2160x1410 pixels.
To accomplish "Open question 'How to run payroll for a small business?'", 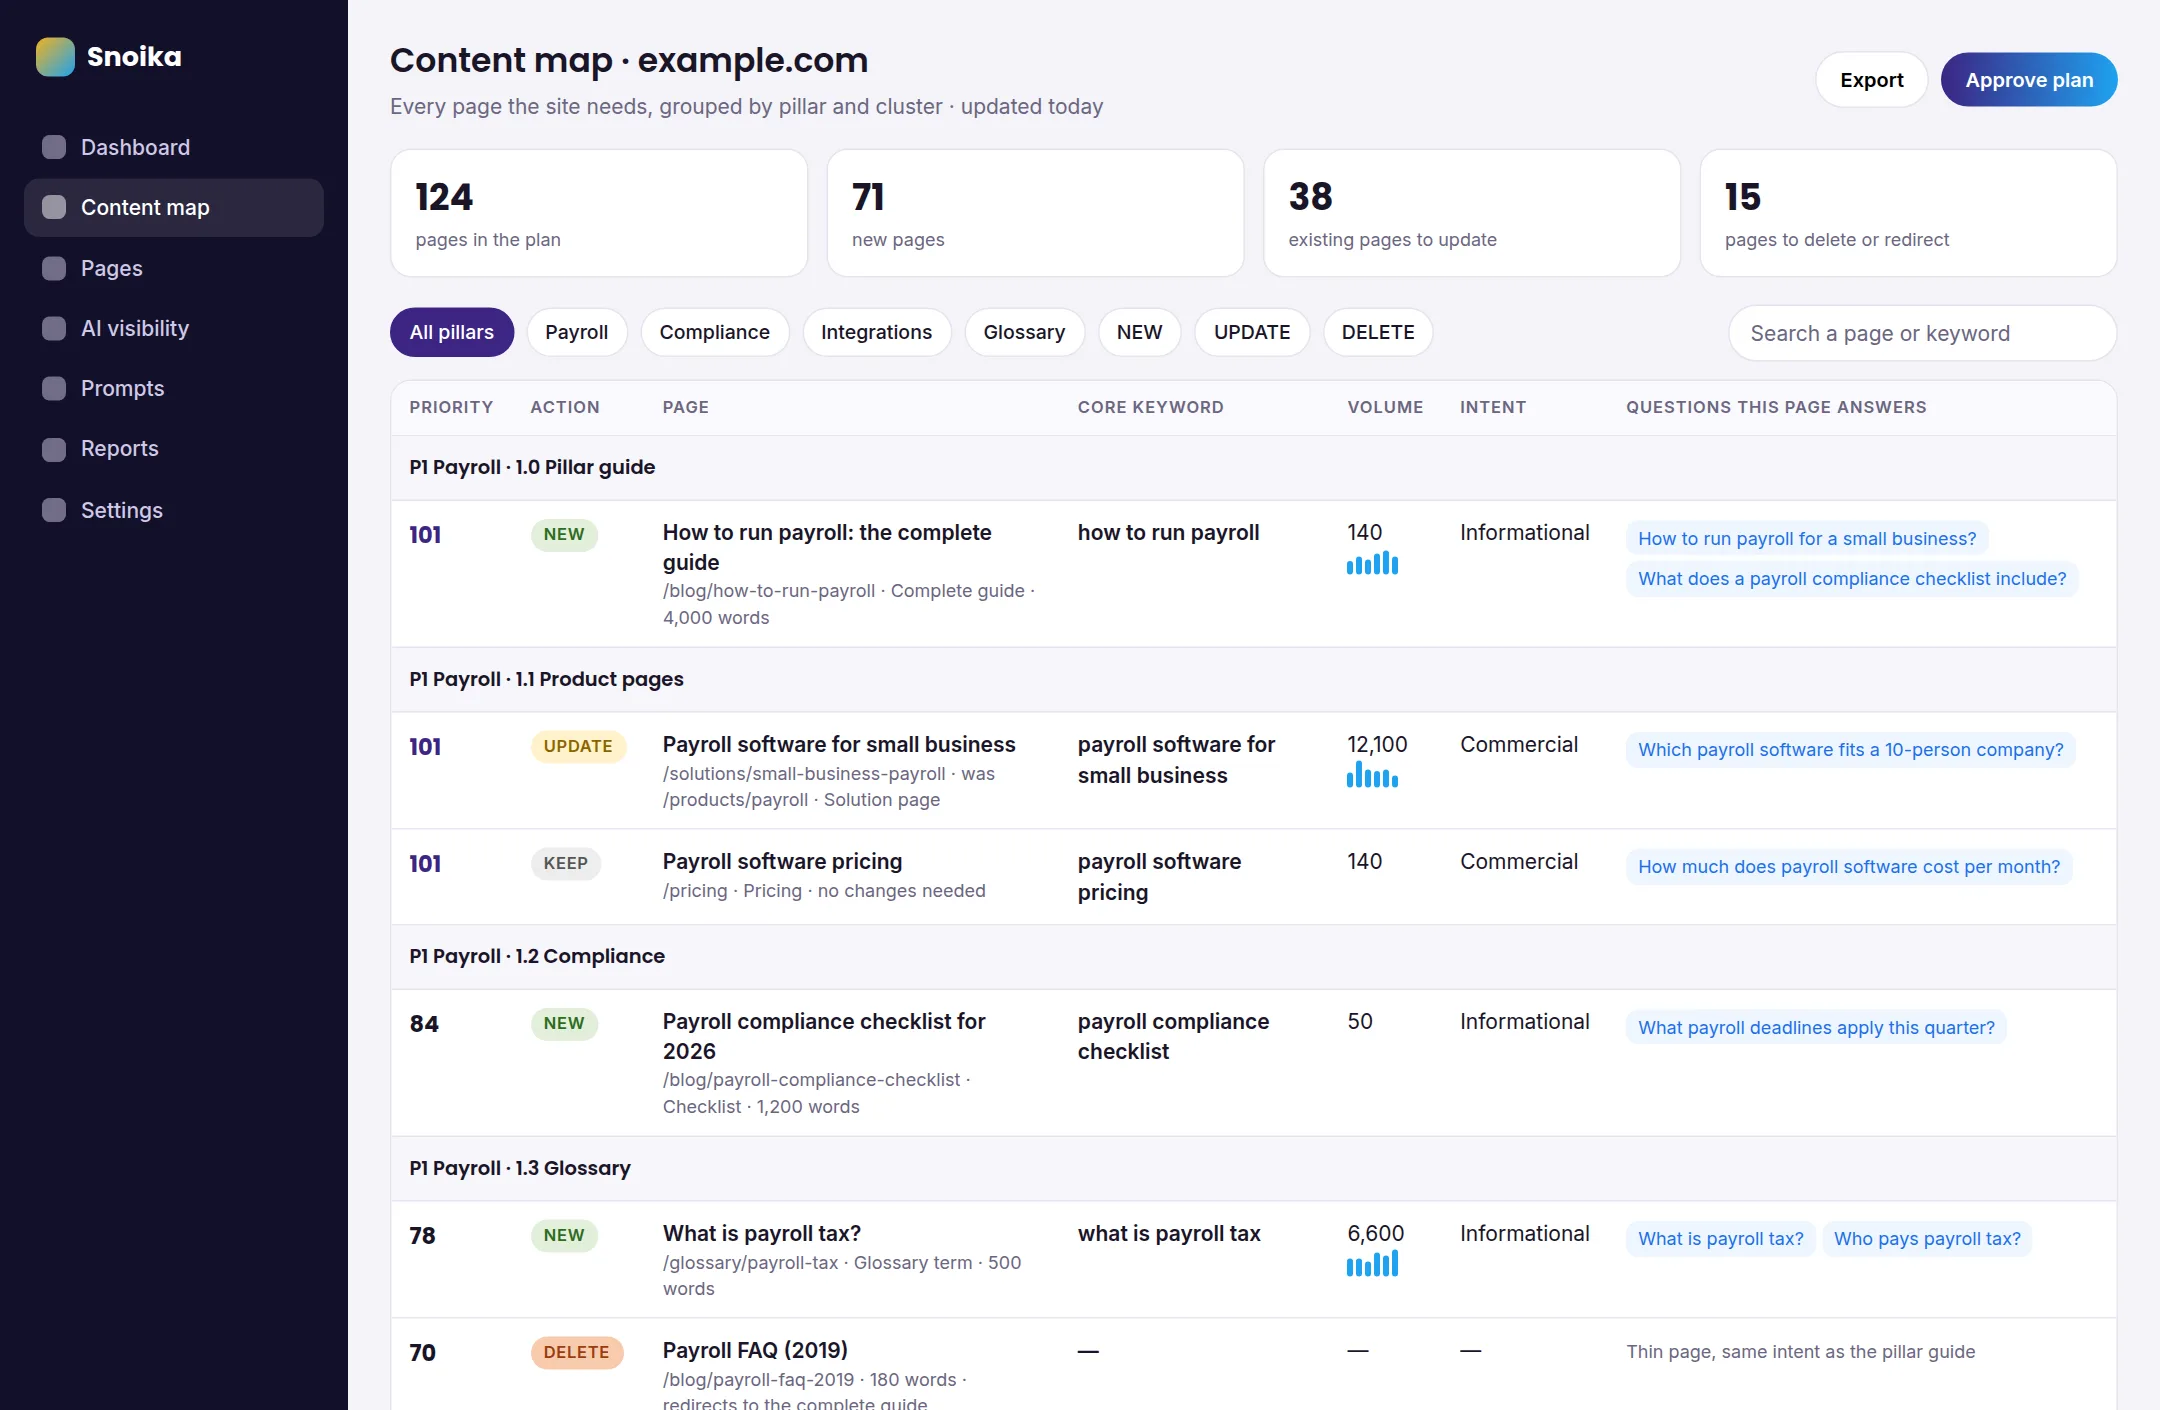I will [x=1807, y=538].
